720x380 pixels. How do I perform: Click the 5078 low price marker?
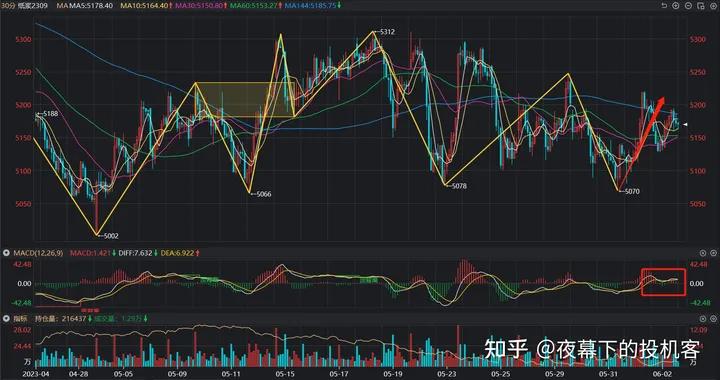pos(457,186)
